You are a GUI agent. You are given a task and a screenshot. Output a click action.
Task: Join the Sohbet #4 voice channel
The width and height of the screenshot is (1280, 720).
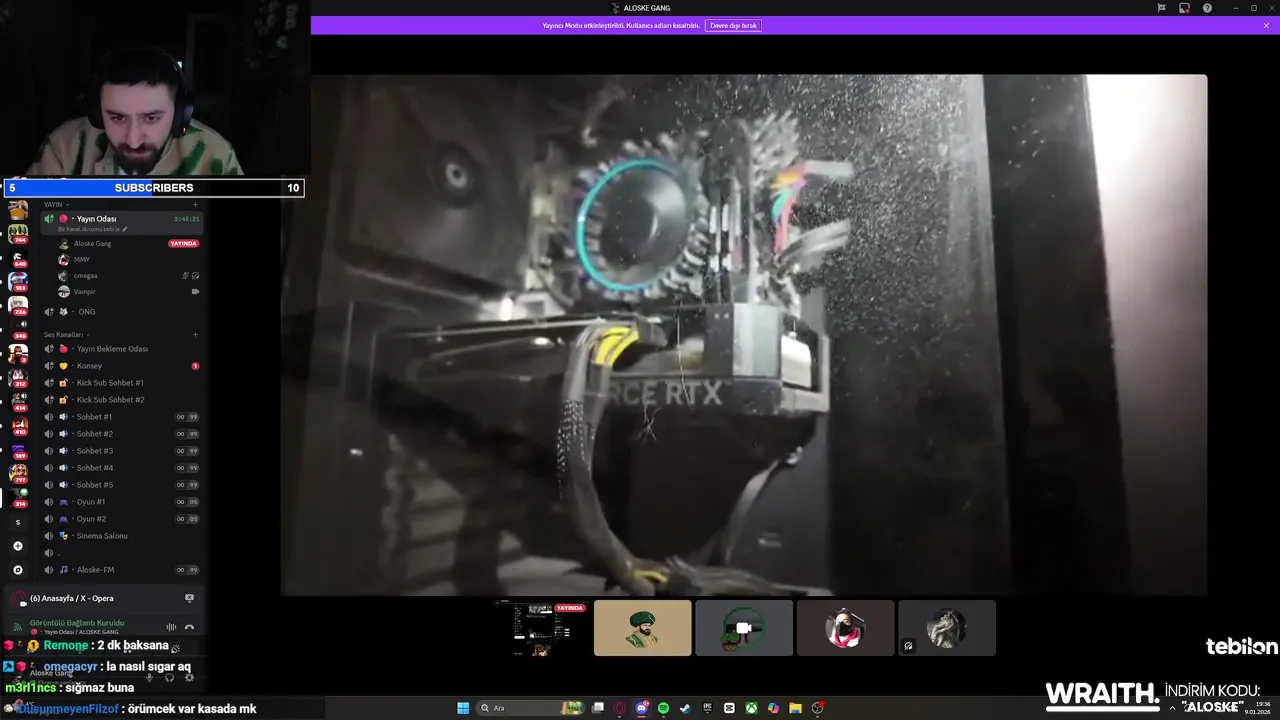[x=122, y=468]
